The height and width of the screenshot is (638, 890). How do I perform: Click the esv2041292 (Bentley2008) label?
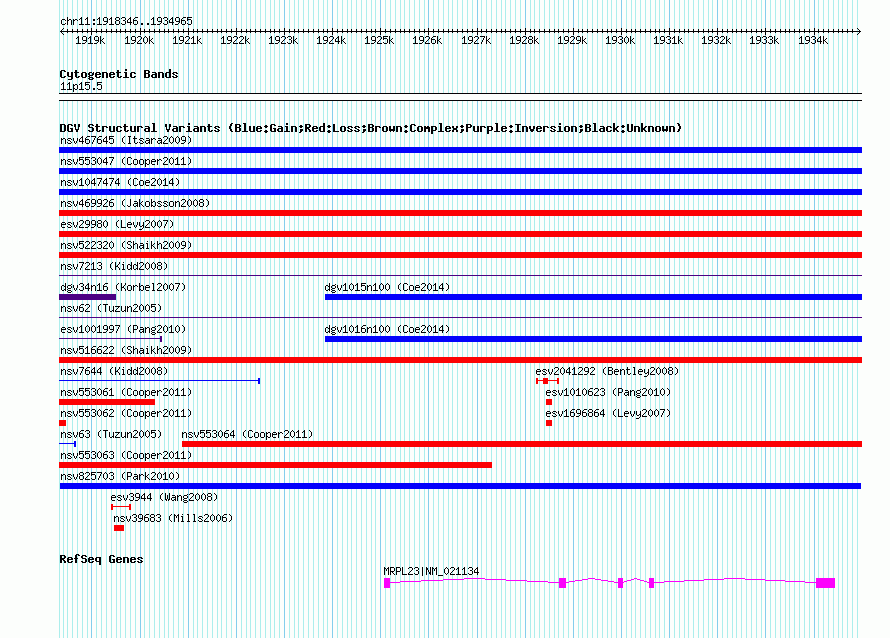(x=607, y=371)
